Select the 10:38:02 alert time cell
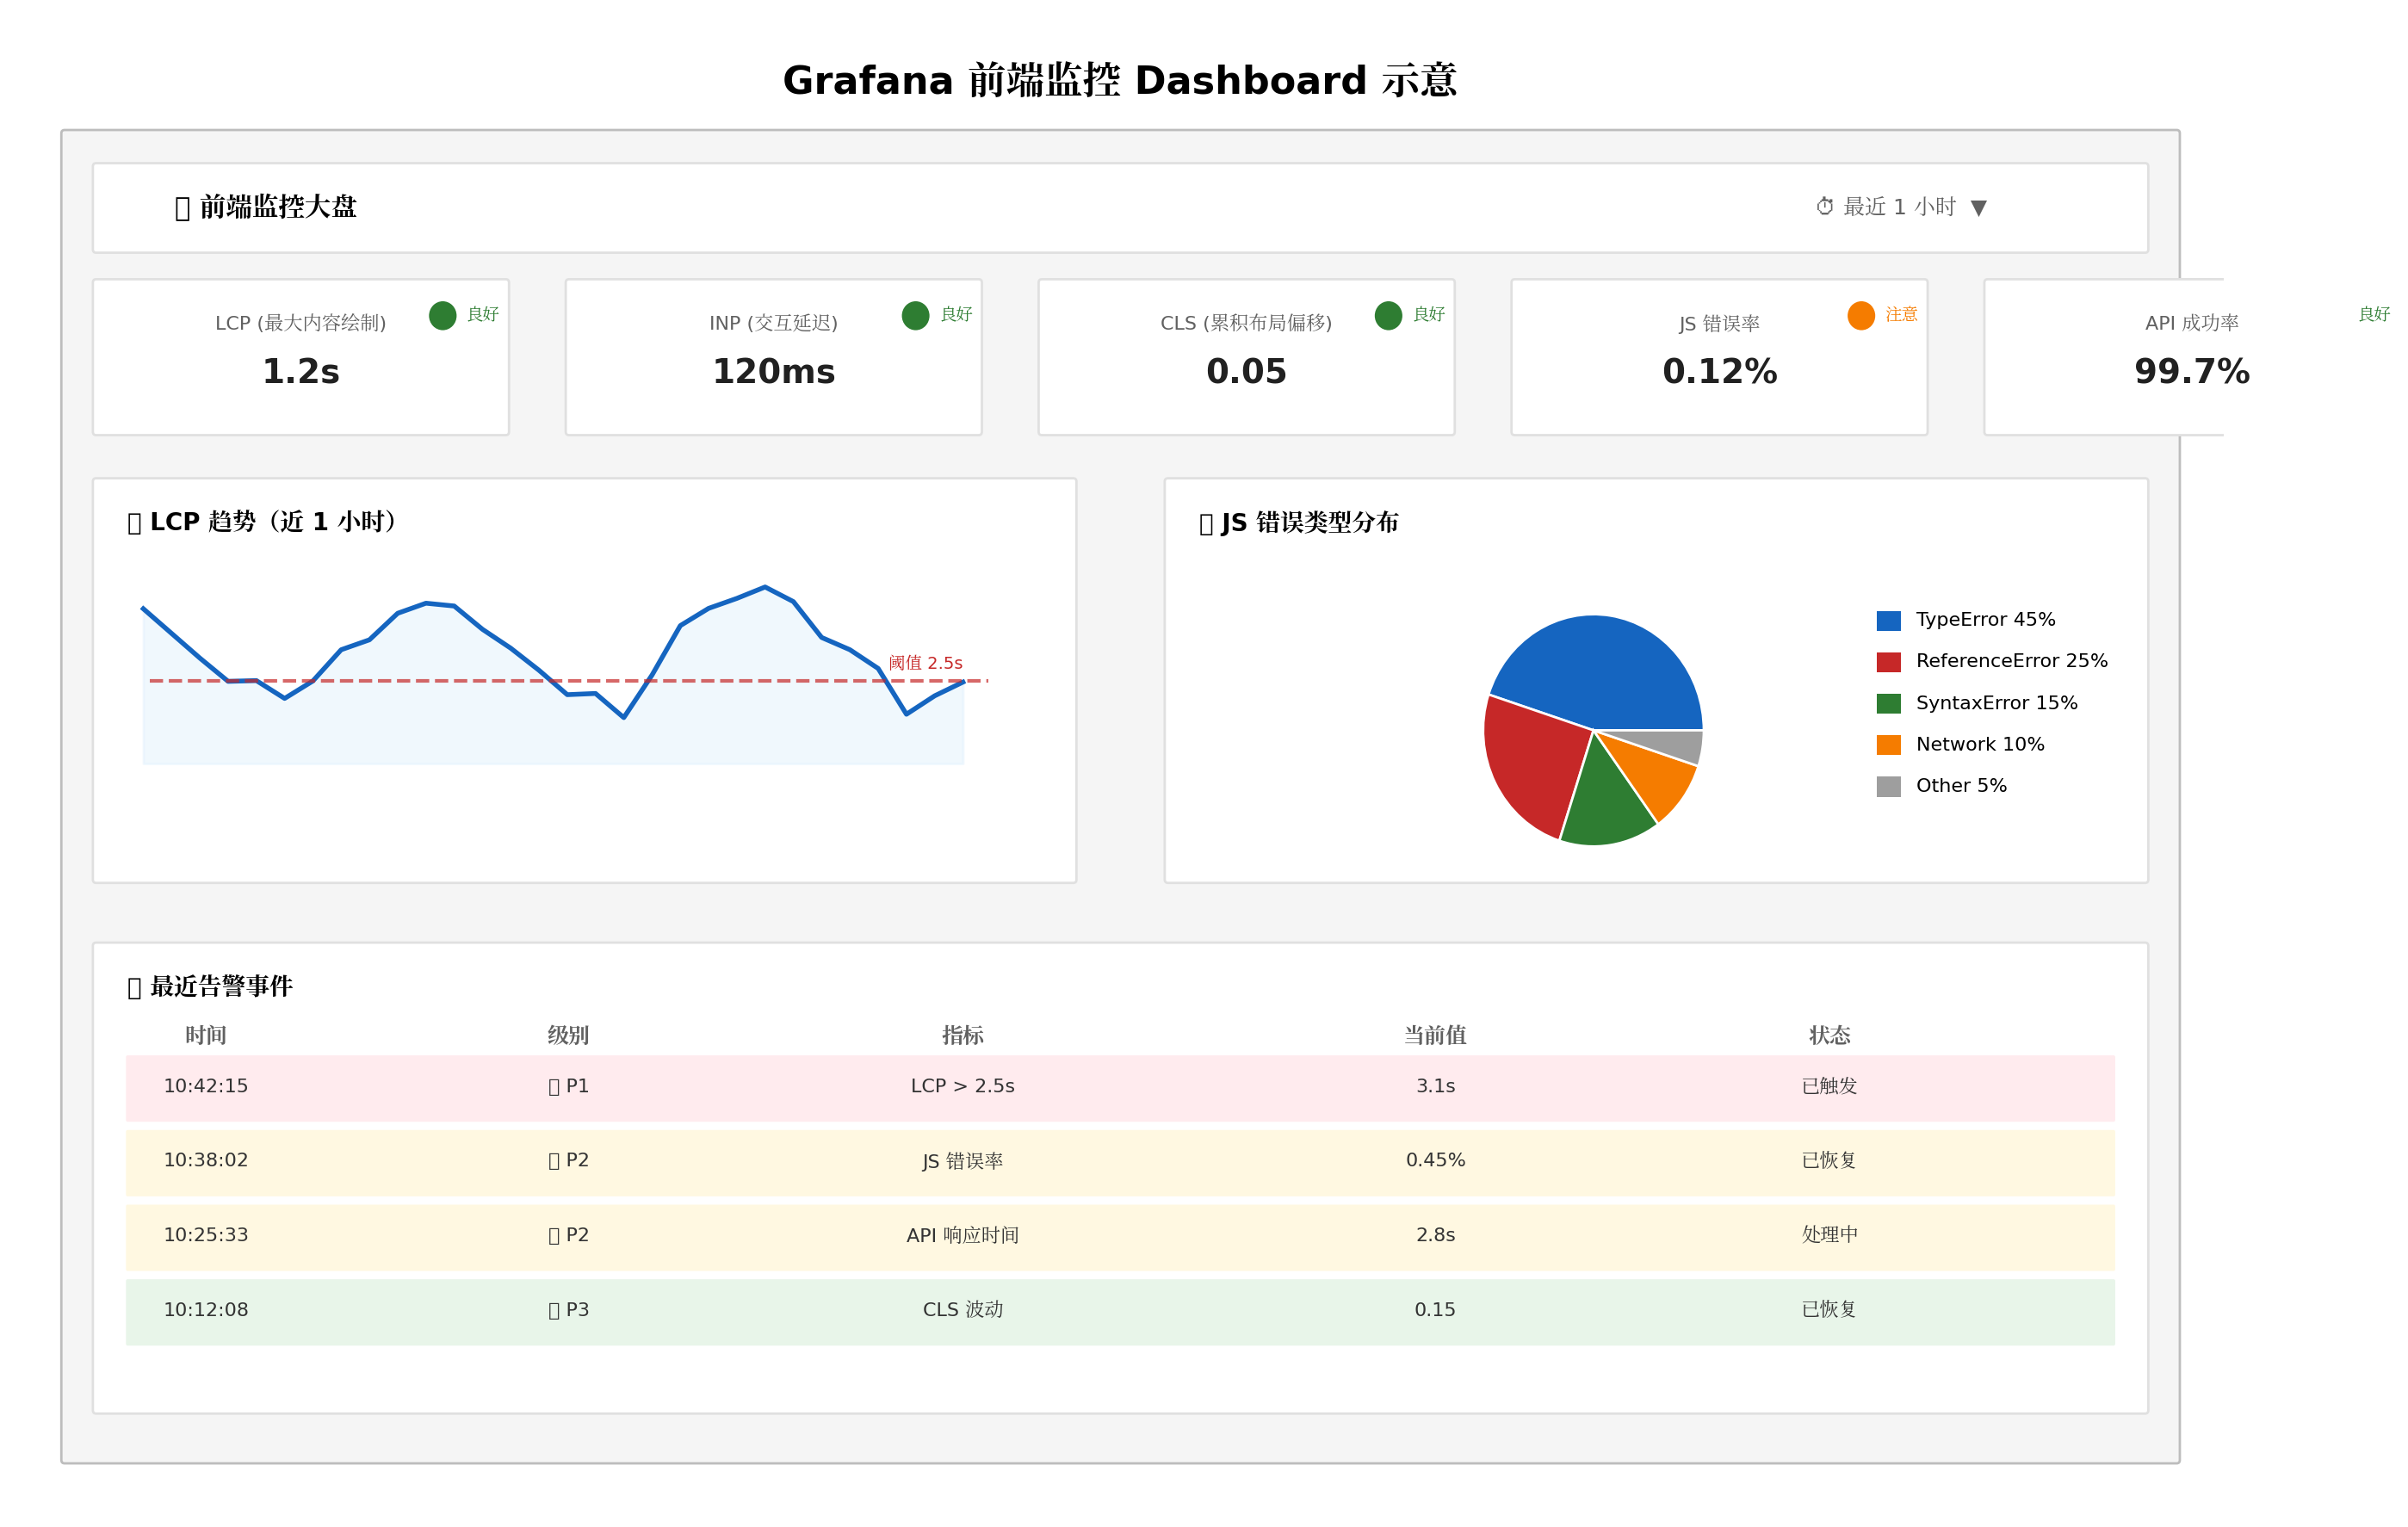Image resolution: width=2408 pixels, height=1527 pixels. tap(206, 1160)
